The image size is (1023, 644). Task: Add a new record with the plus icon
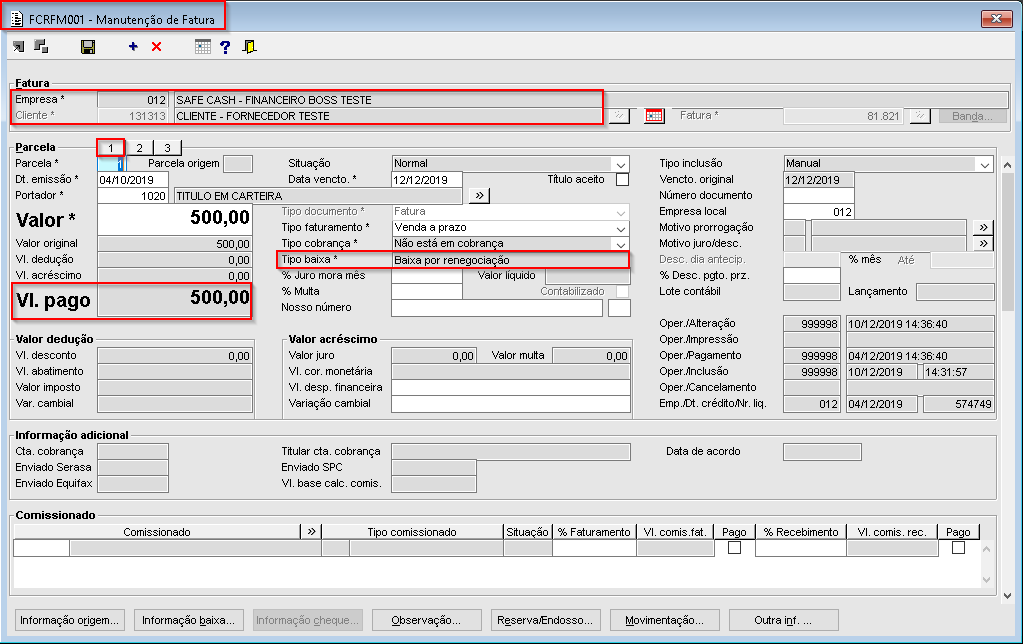click(133, 46)
